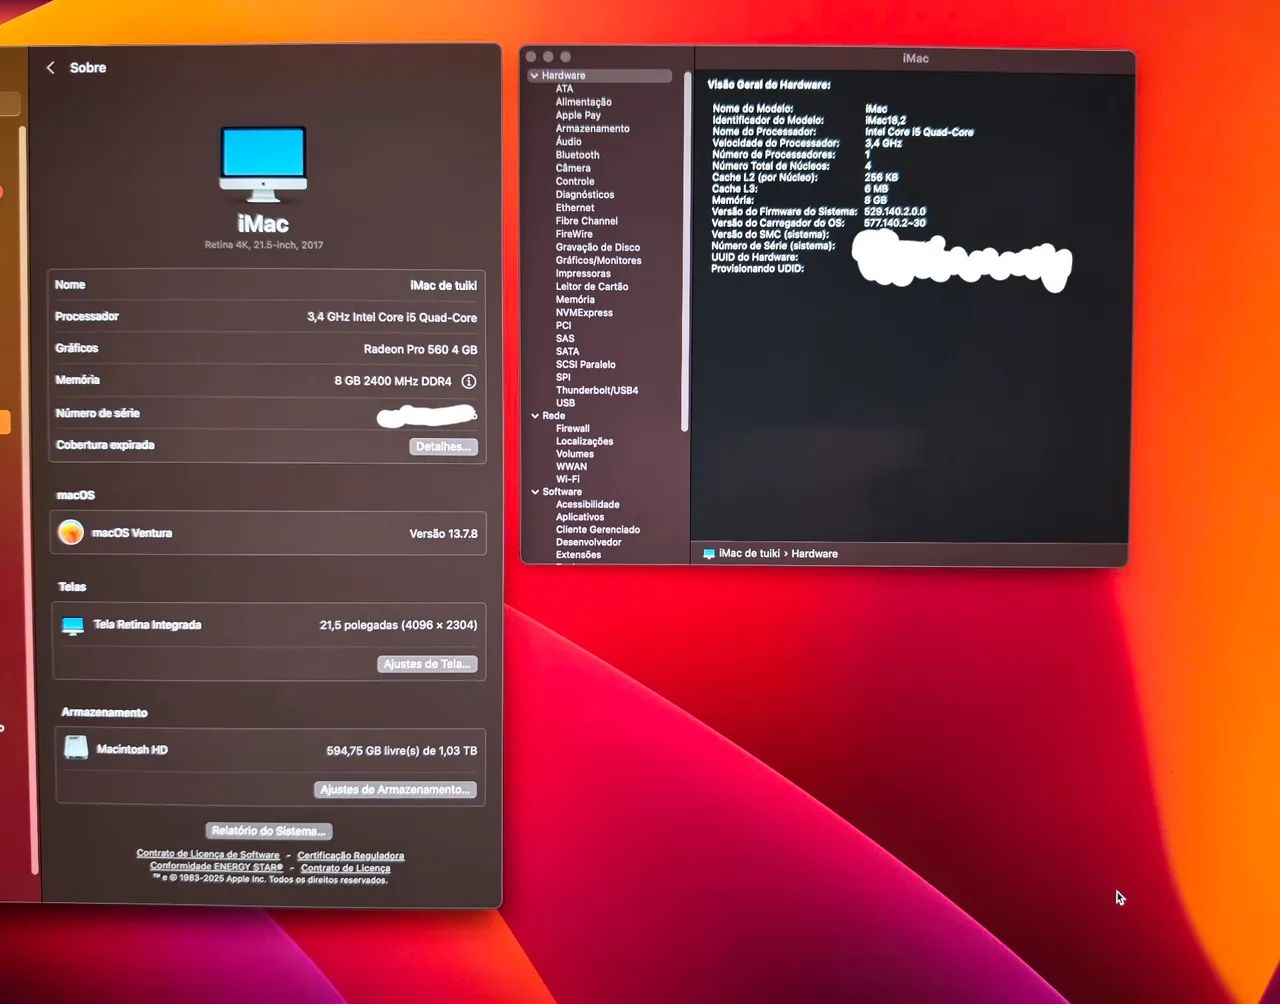Select Localizações under Rede
Screen dimensions: 1280x1004
point(585,442)
